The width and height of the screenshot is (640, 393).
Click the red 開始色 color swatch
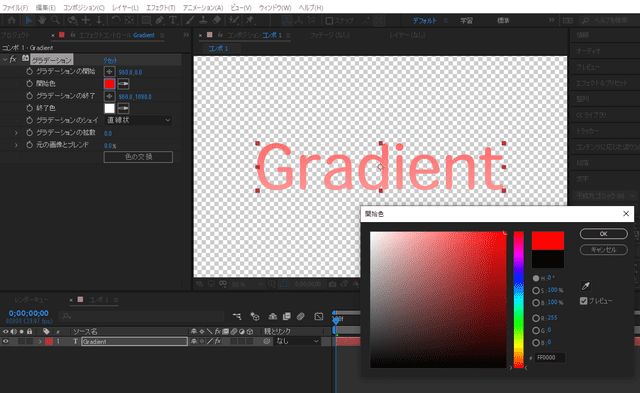coord(109,84)
